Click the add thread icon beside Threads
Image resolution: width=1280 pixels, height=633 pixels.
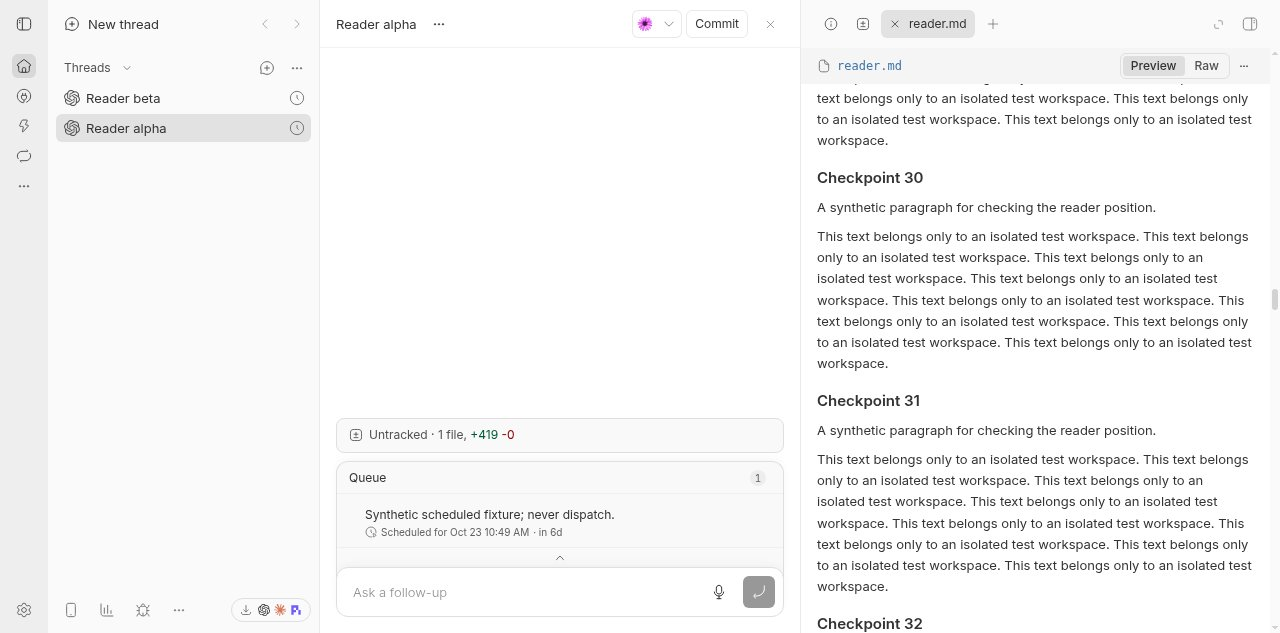(x=267, y=68)
